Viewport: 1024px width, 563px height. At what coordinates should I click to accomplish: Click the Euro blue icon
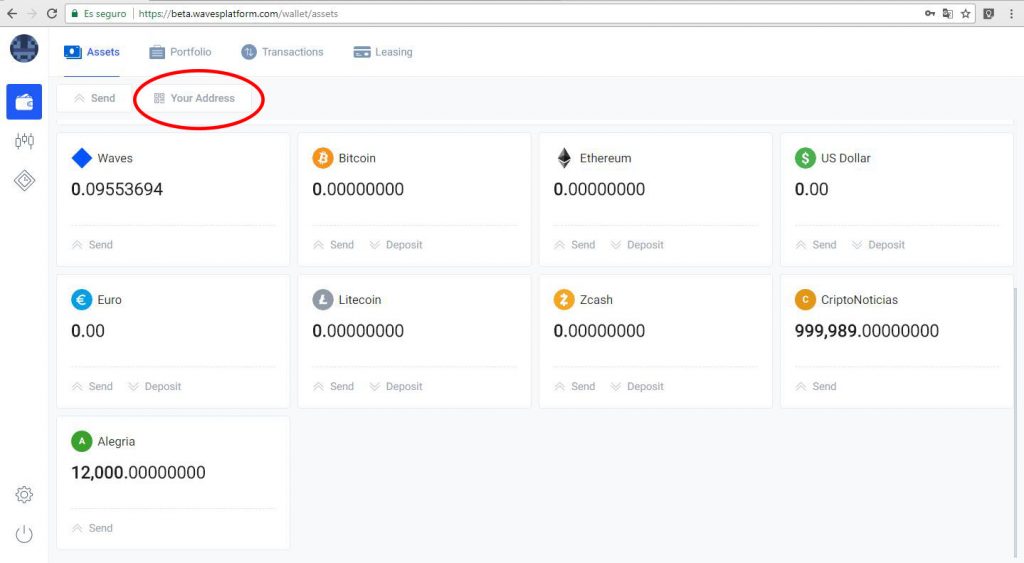(x=82, y=300)
